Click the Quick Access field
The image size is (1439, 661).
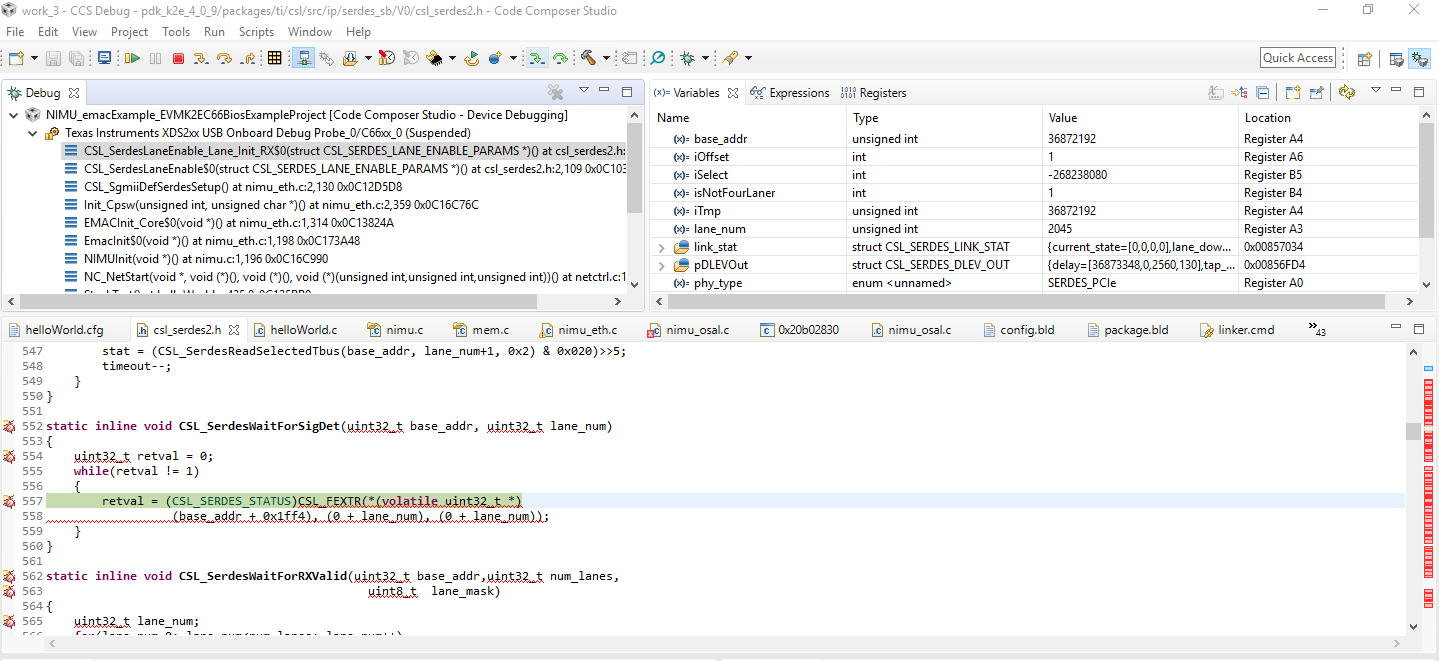pyautogui.click(x=1298, y=58)
